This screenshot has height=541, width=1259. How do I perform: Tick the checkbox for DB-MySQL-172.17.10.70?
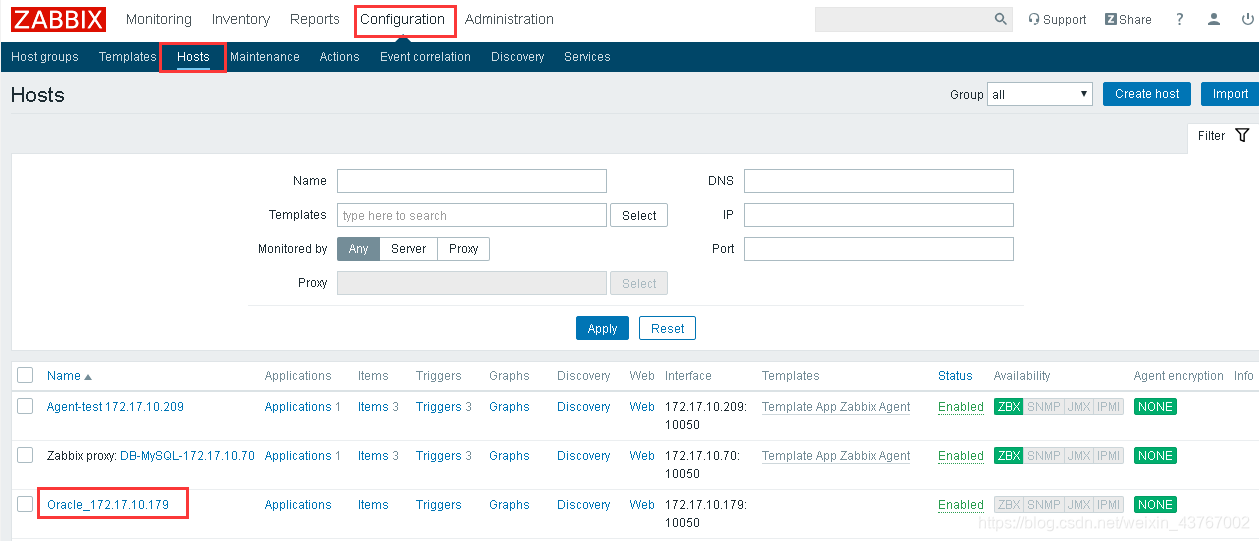pos(25,454)
